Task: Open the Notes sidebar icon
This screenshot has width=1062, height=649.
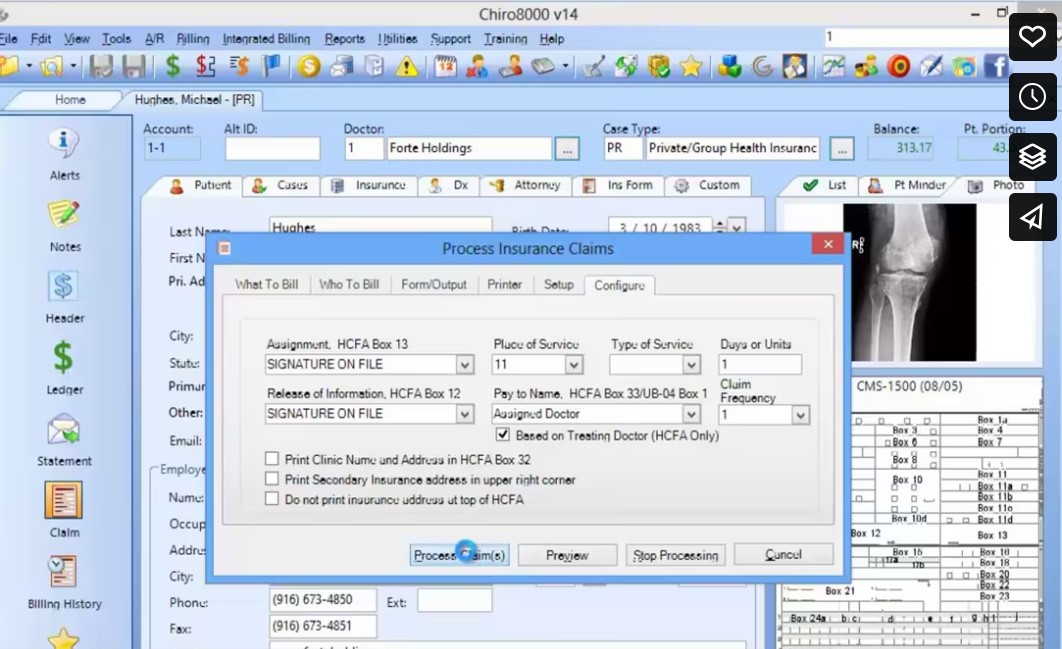Action: pos(64,226)
